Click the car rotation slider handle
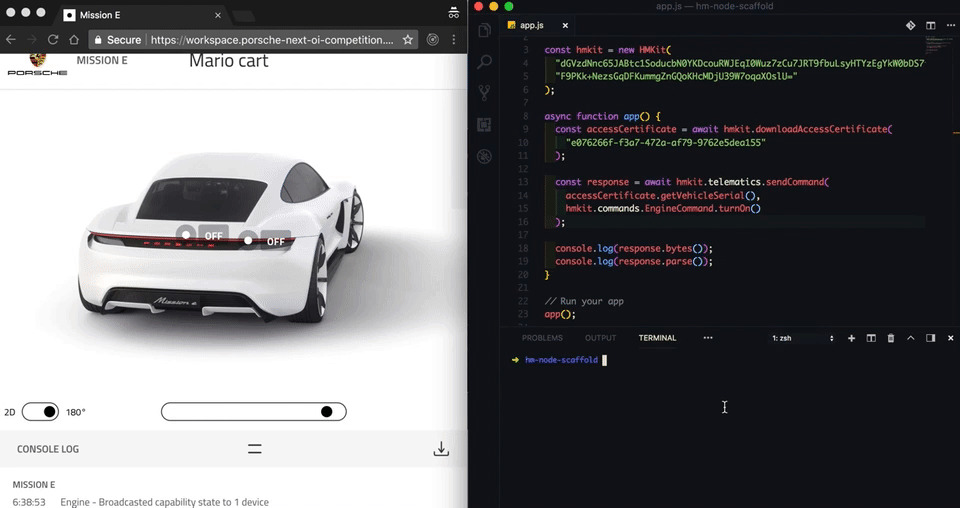Image resolution: width=960 pixels, height=508 pixels. pyautogui.click(x=326, y=412)
